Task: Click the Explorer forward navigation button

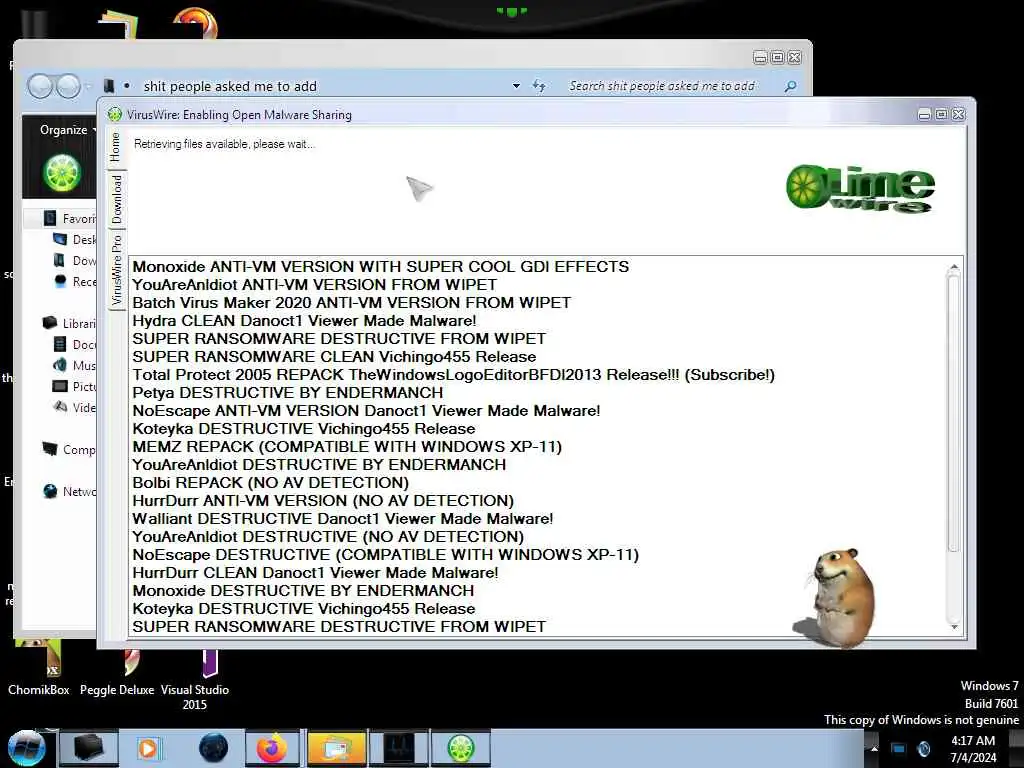Action: click(68, 86)
